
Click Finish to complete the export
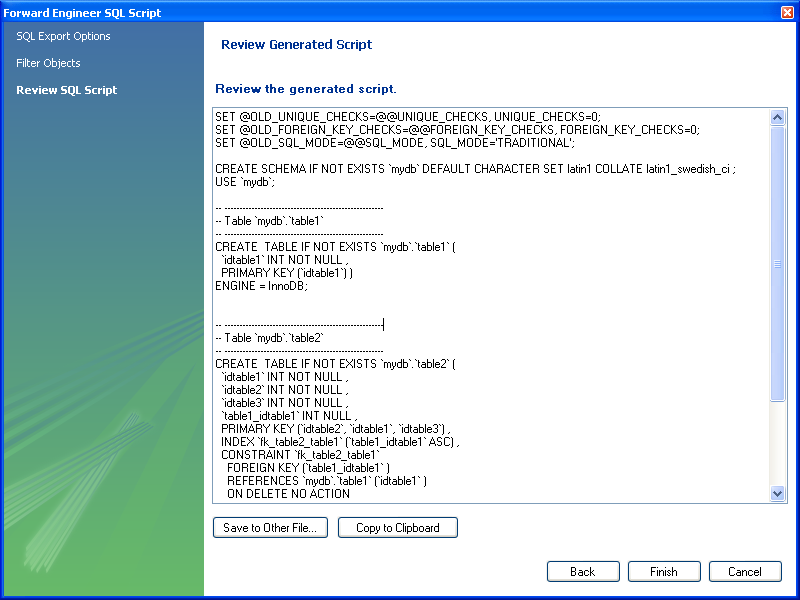click(664, 571)
